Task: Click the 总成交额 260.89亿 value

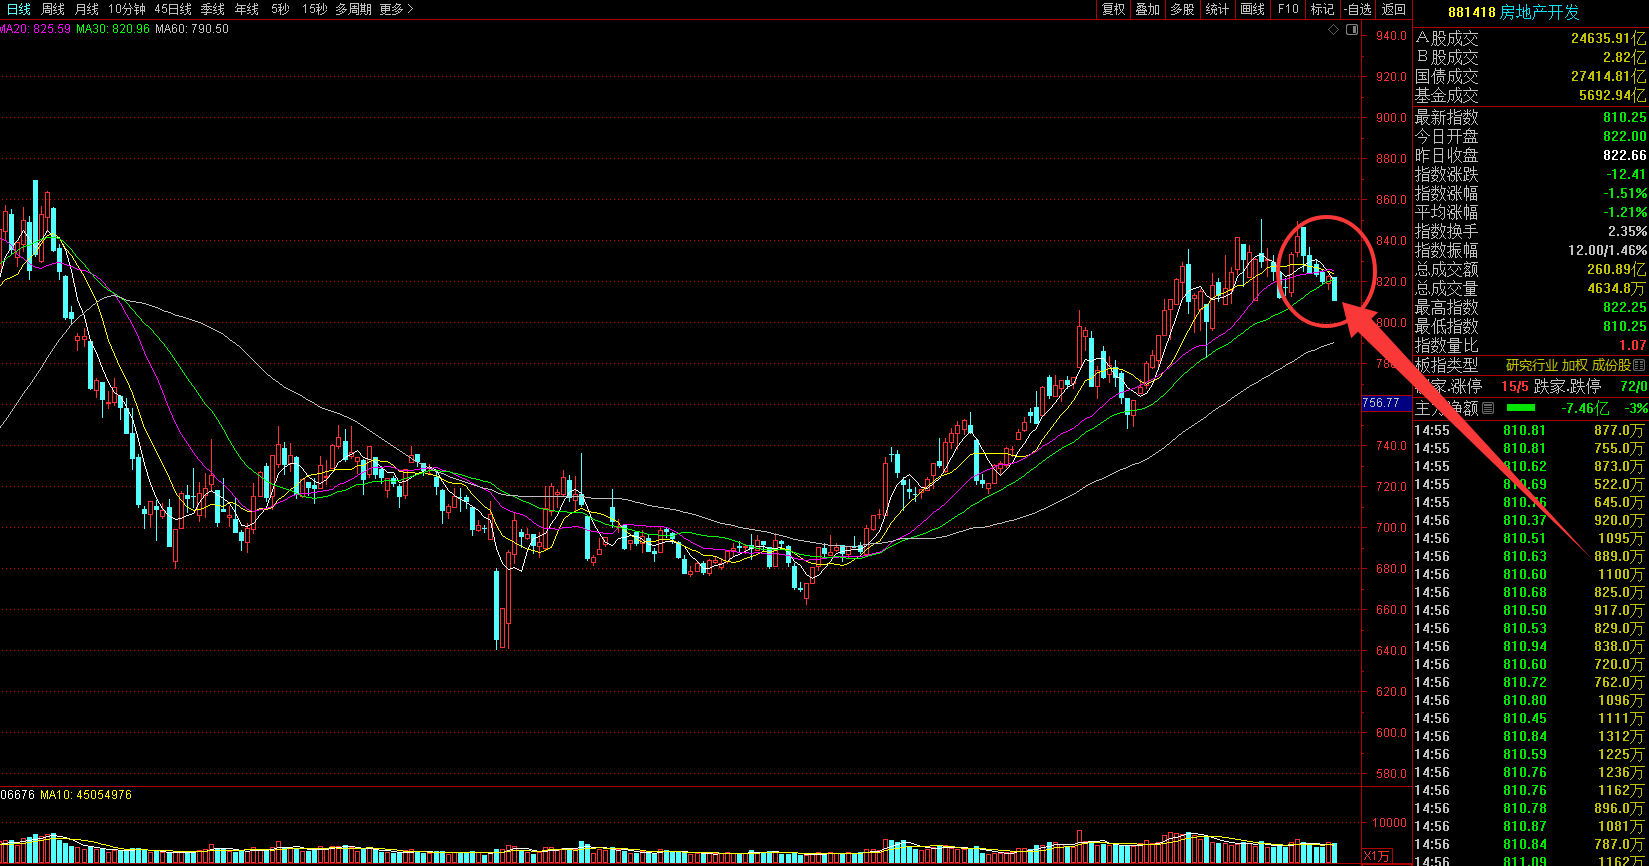Action: [1616, 269]
